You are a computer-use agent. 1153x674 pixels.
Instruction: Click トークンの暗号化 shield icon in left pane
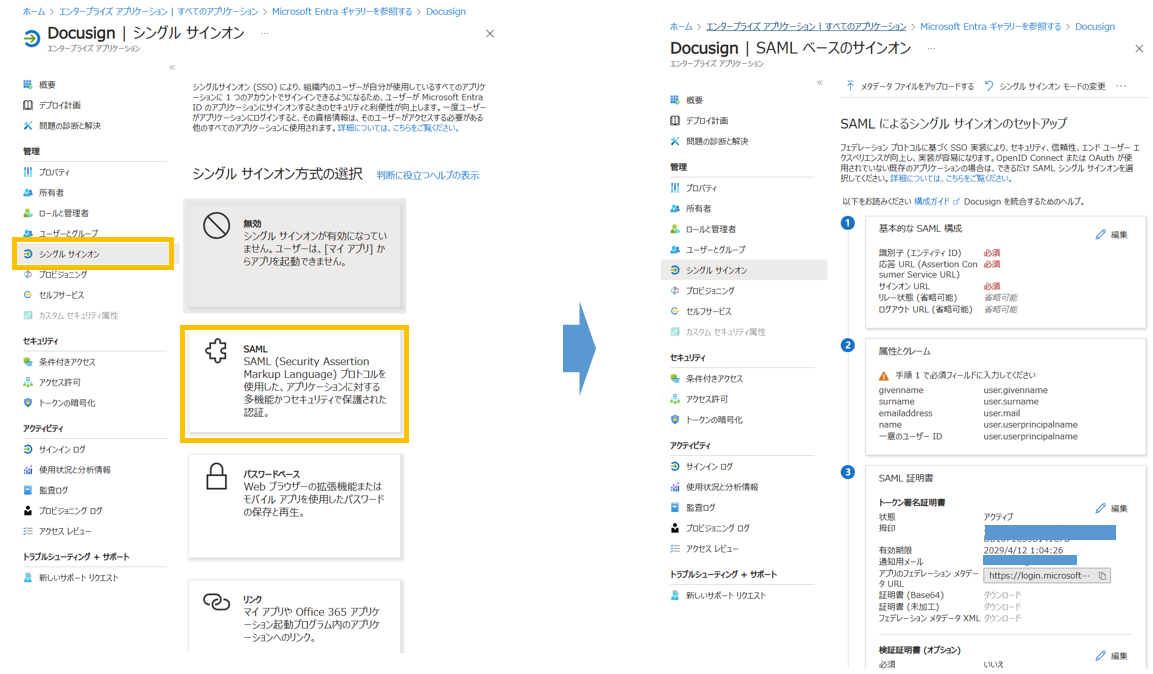coord(28,403)
